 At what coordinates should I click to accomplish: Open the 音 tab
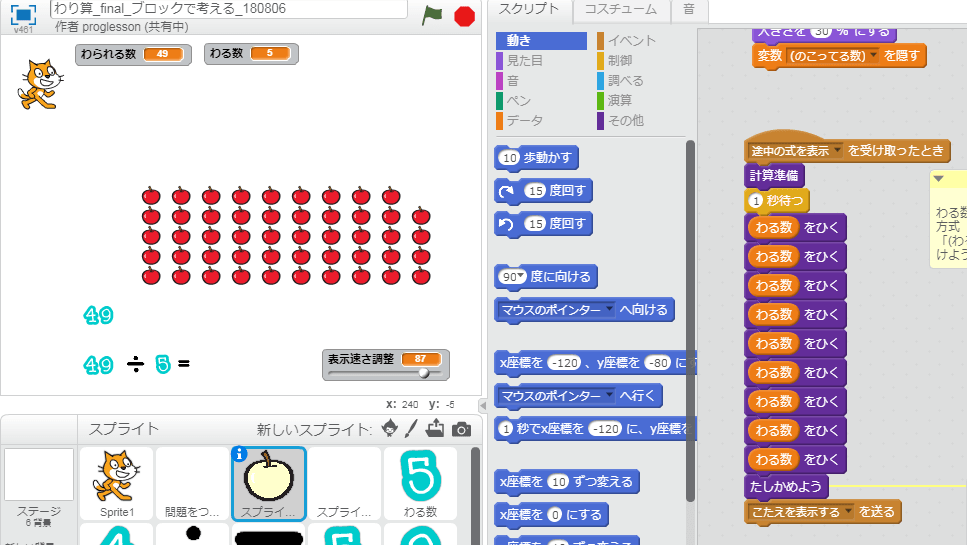coord(689,9)
